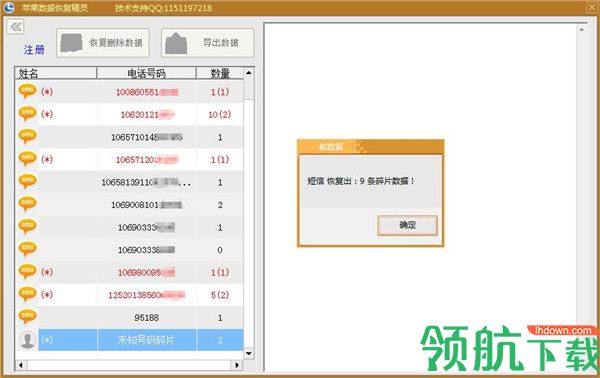Select phone number 100860551 entry
Viewport: 600px width, 378px height.
(147, 92)
